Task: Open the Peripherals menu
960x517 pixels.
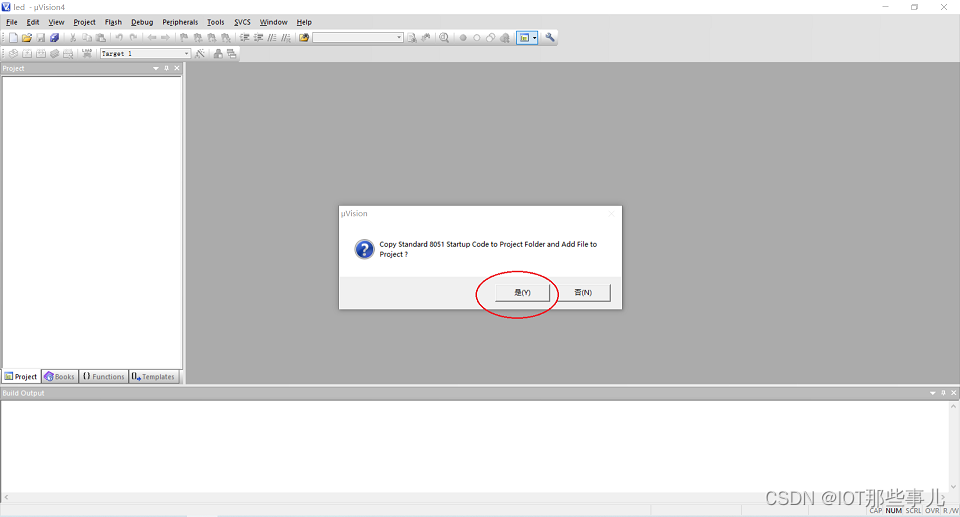Action: pyautogui.click(x=180, y=22)
